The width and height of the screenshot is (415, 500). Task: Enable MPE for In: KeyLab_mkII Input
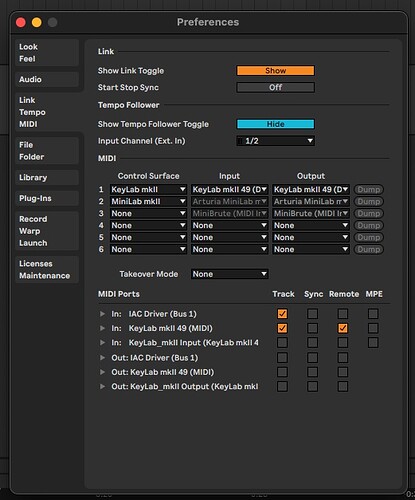373,343
